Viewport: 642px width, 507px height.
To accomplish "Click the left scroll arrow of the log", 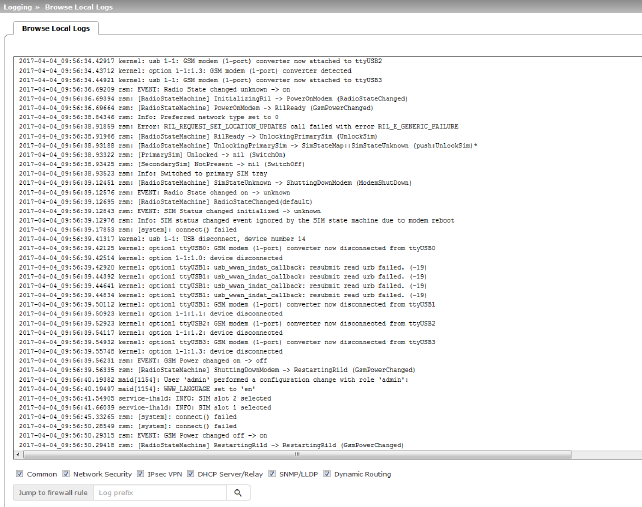I will click(18, 454).
